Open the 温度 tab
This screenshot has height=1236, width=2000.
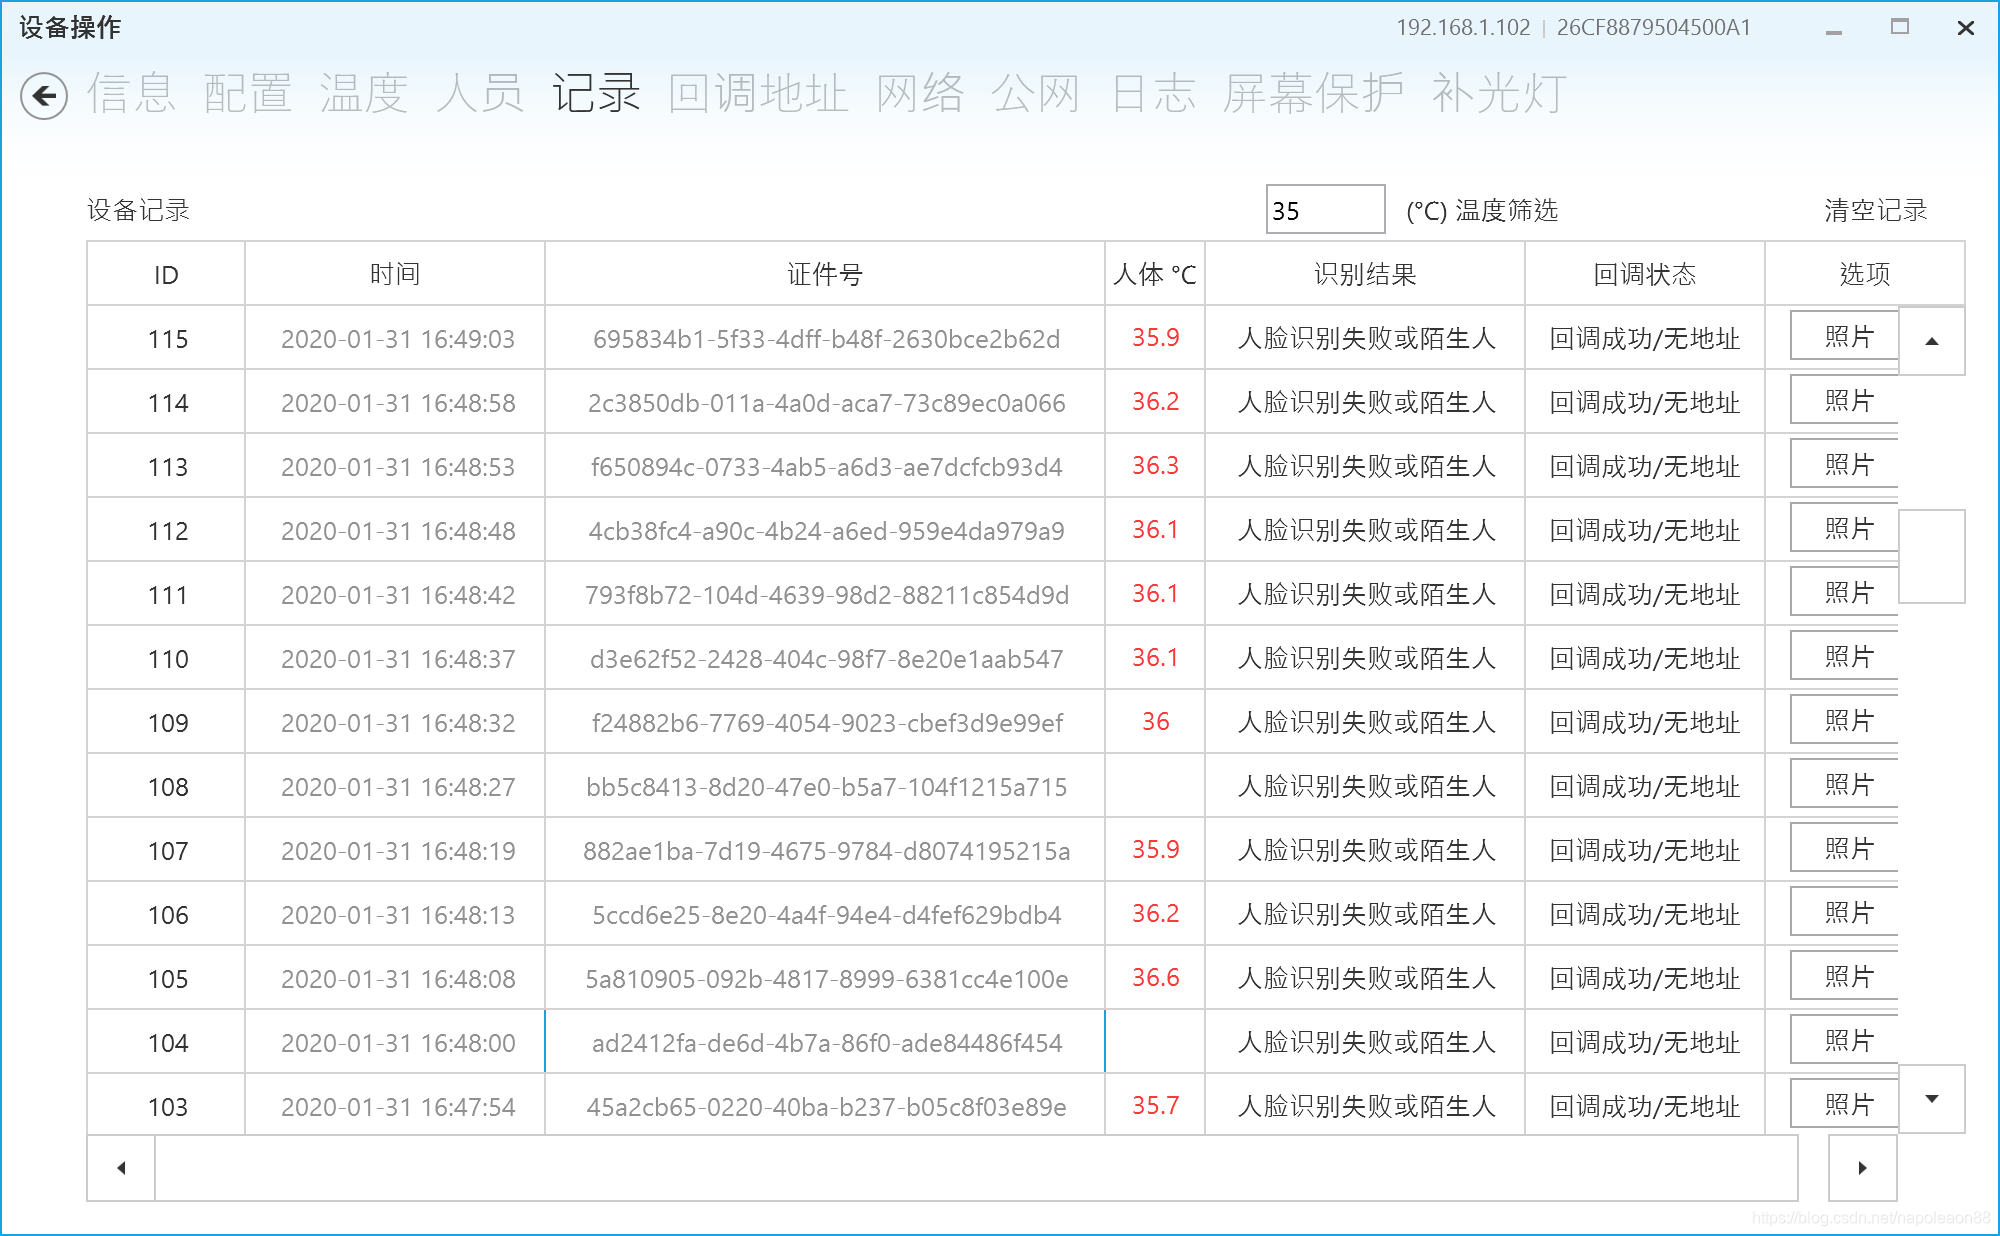[364, 94]
